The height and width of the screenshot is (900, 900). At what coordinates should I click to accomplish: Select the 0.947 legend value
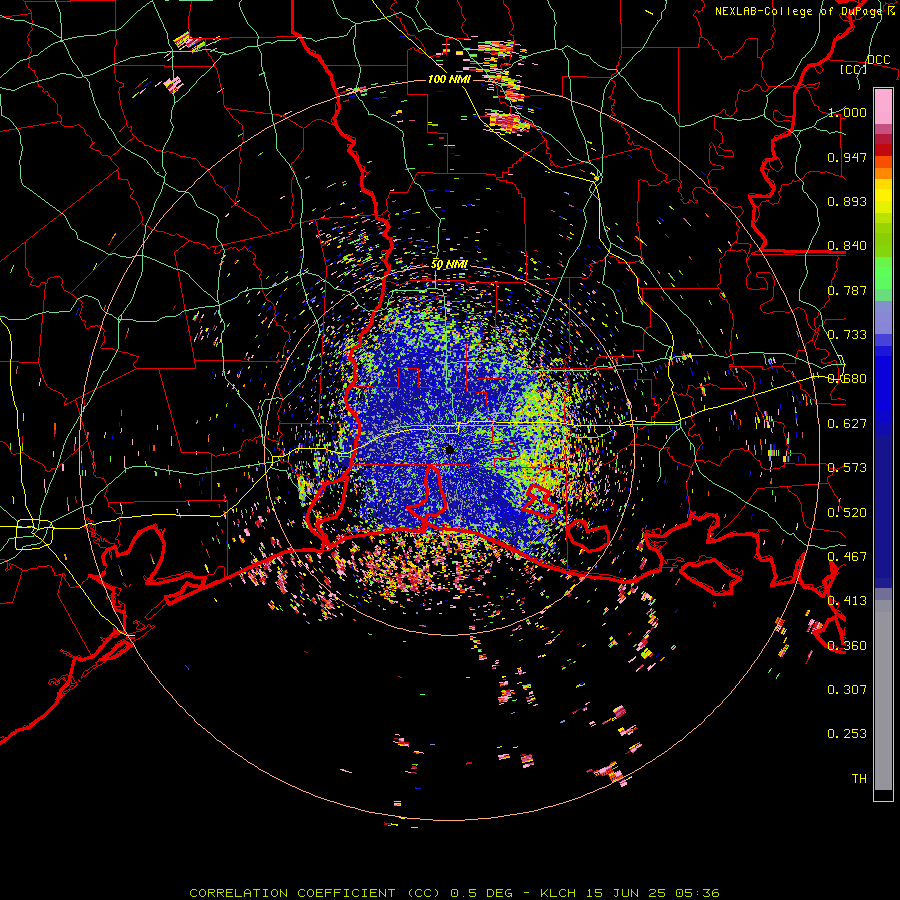[x=847, y=157]
